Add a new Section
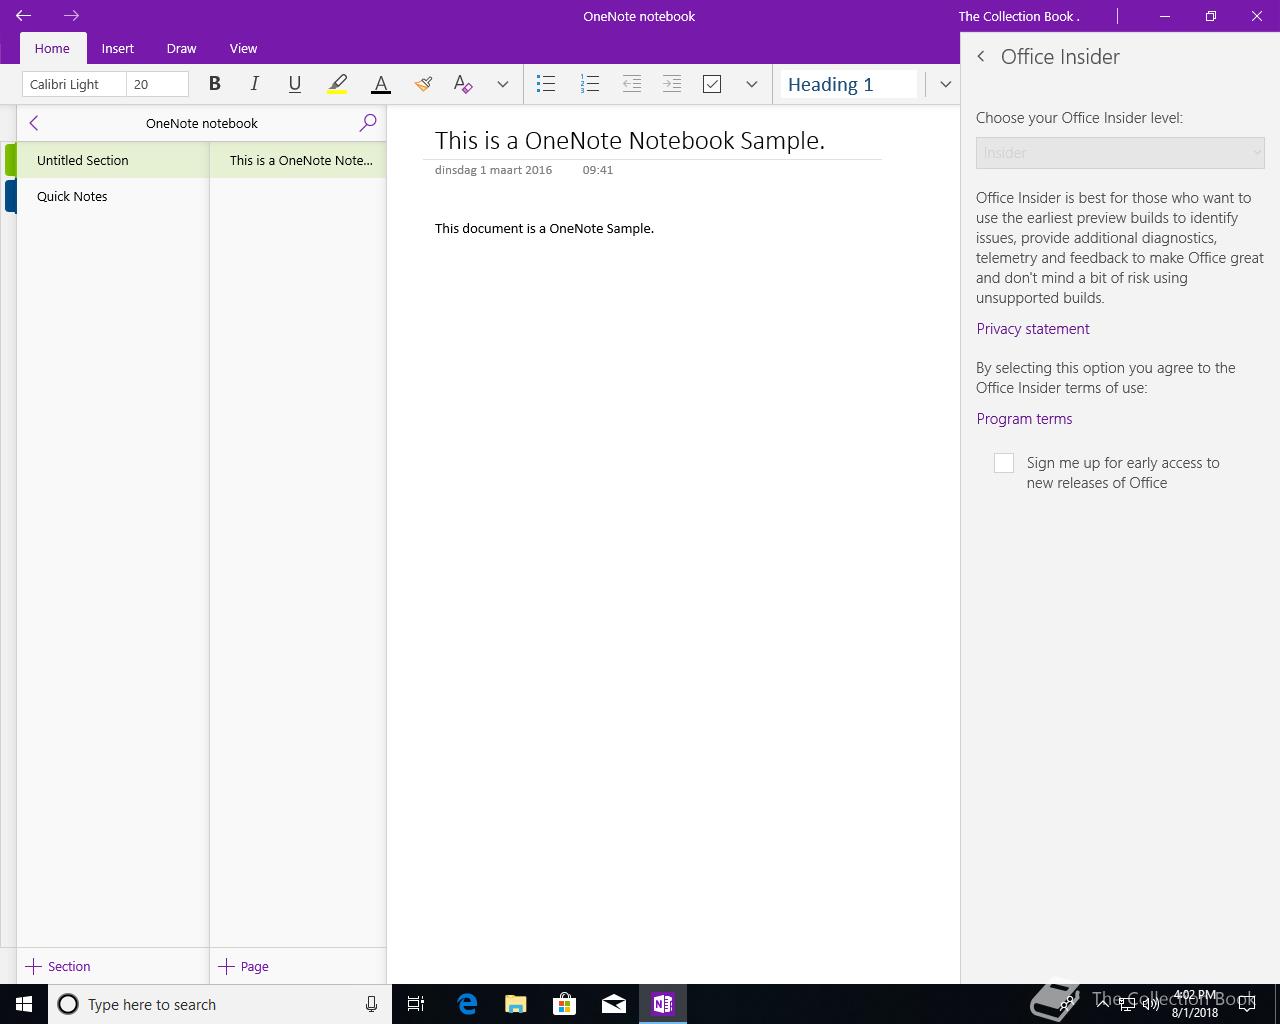The image size is (1280, 1024). pos(58,966)
